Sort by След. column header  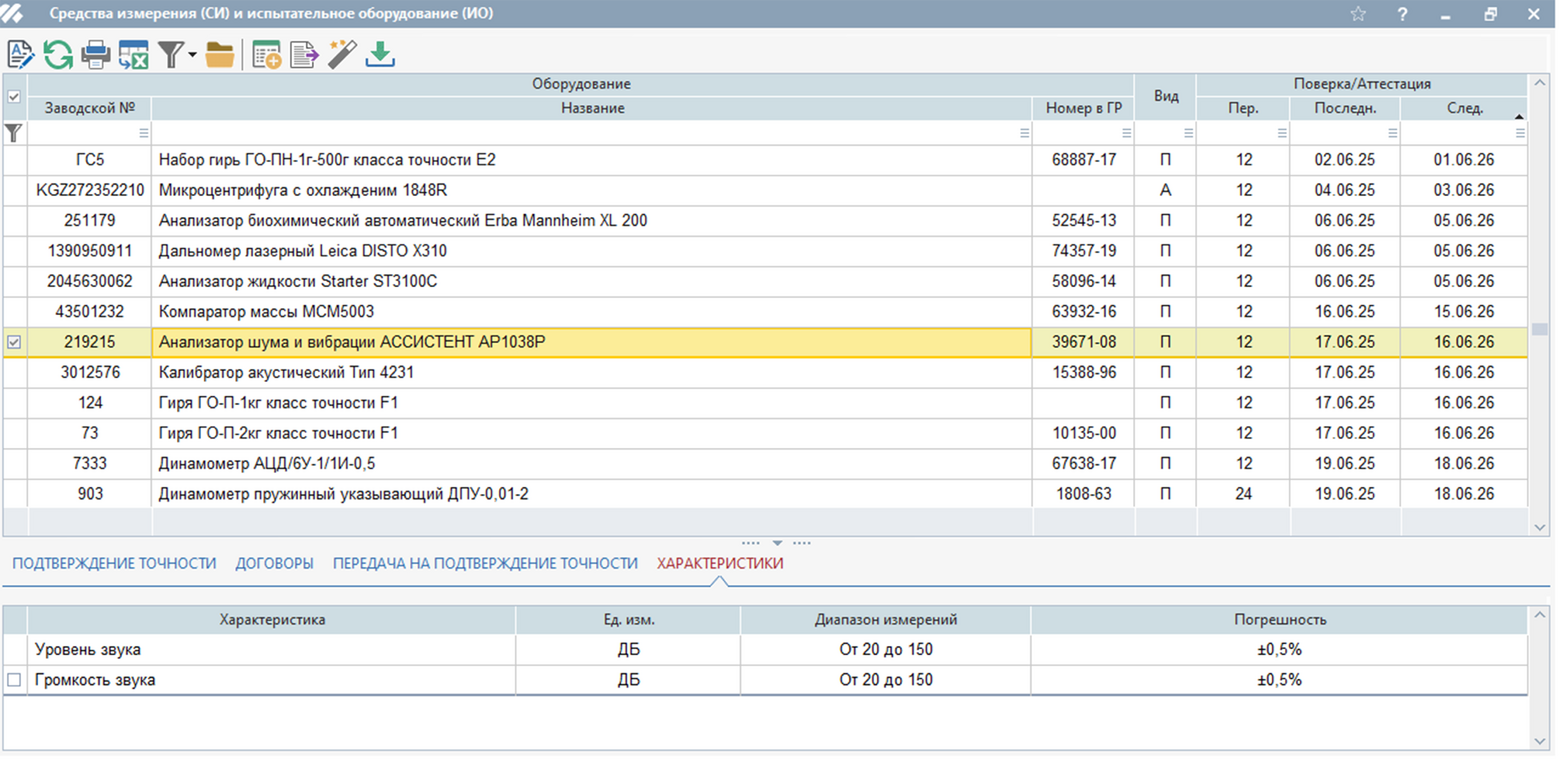point(1464,108)
